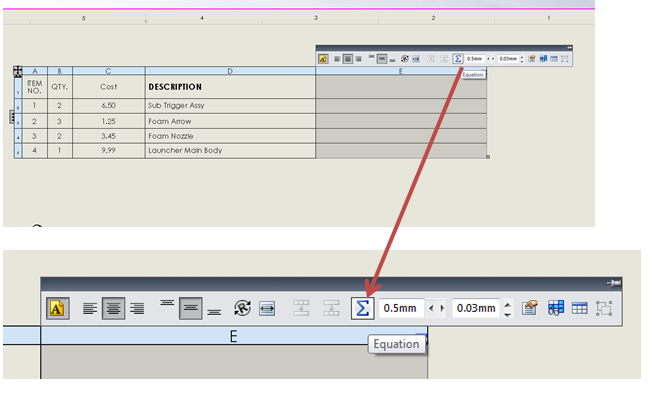The image size is (652, 393).
Task: Right-align text using the enlarged toolbar
Action: [137, 308]
